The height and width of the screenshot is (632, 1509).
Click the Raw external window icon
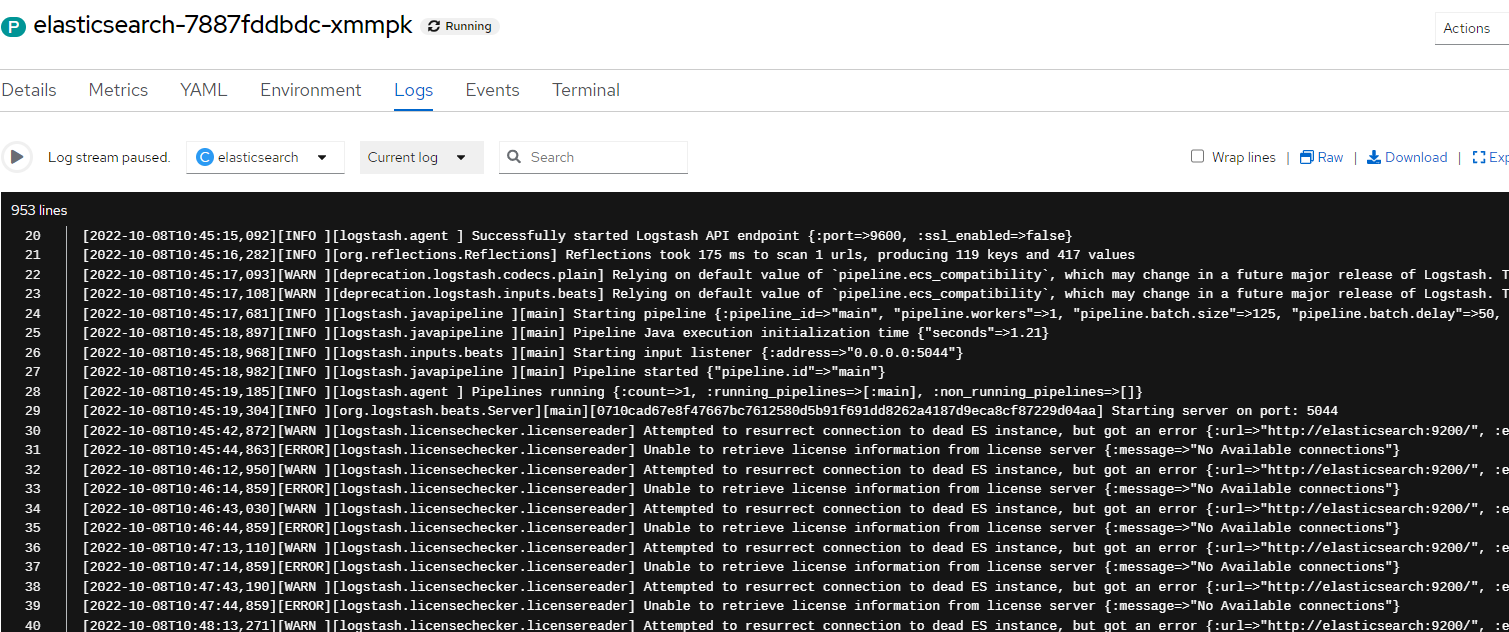point(1306,157)
